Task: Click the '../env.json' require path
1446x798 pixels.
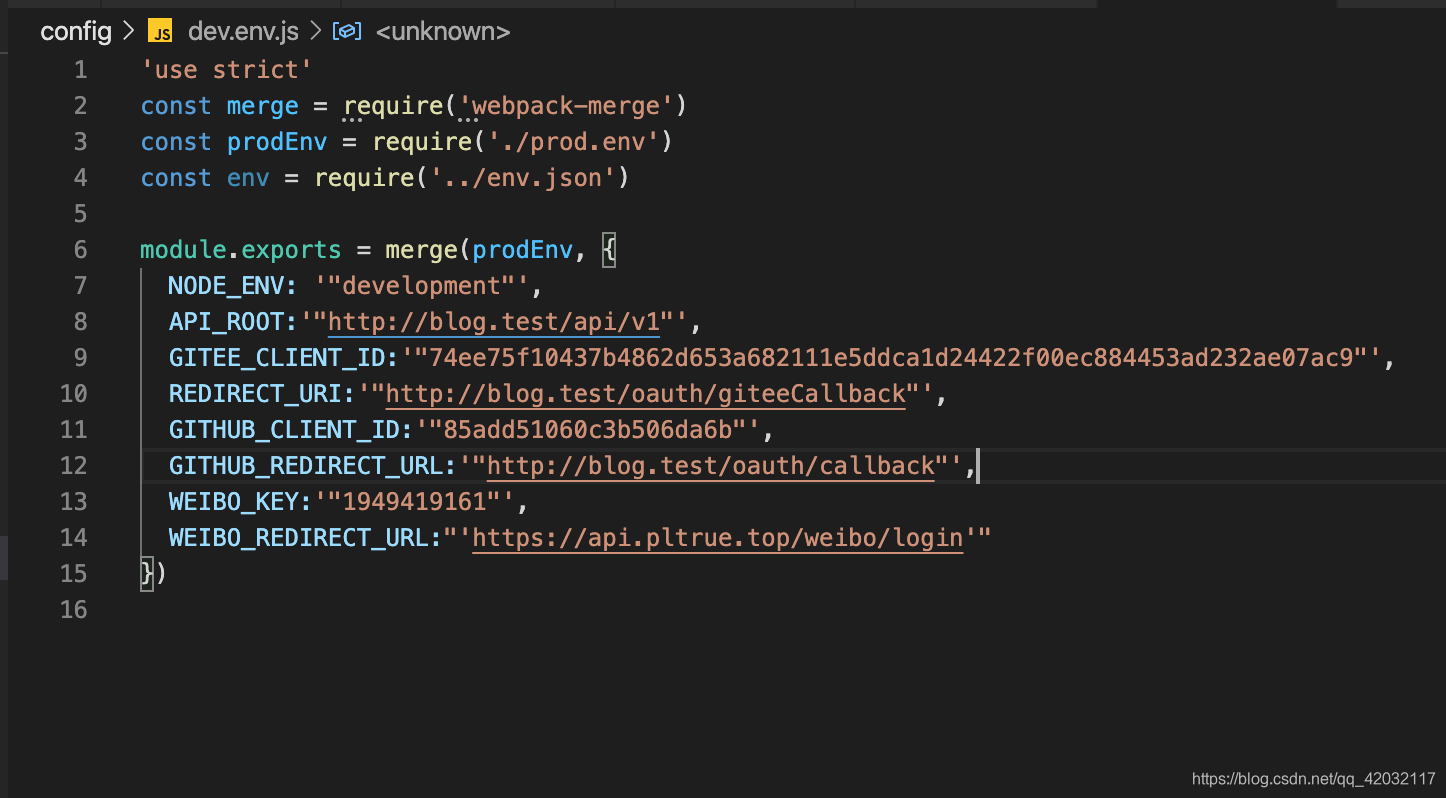Action: (x=523, y=178)
